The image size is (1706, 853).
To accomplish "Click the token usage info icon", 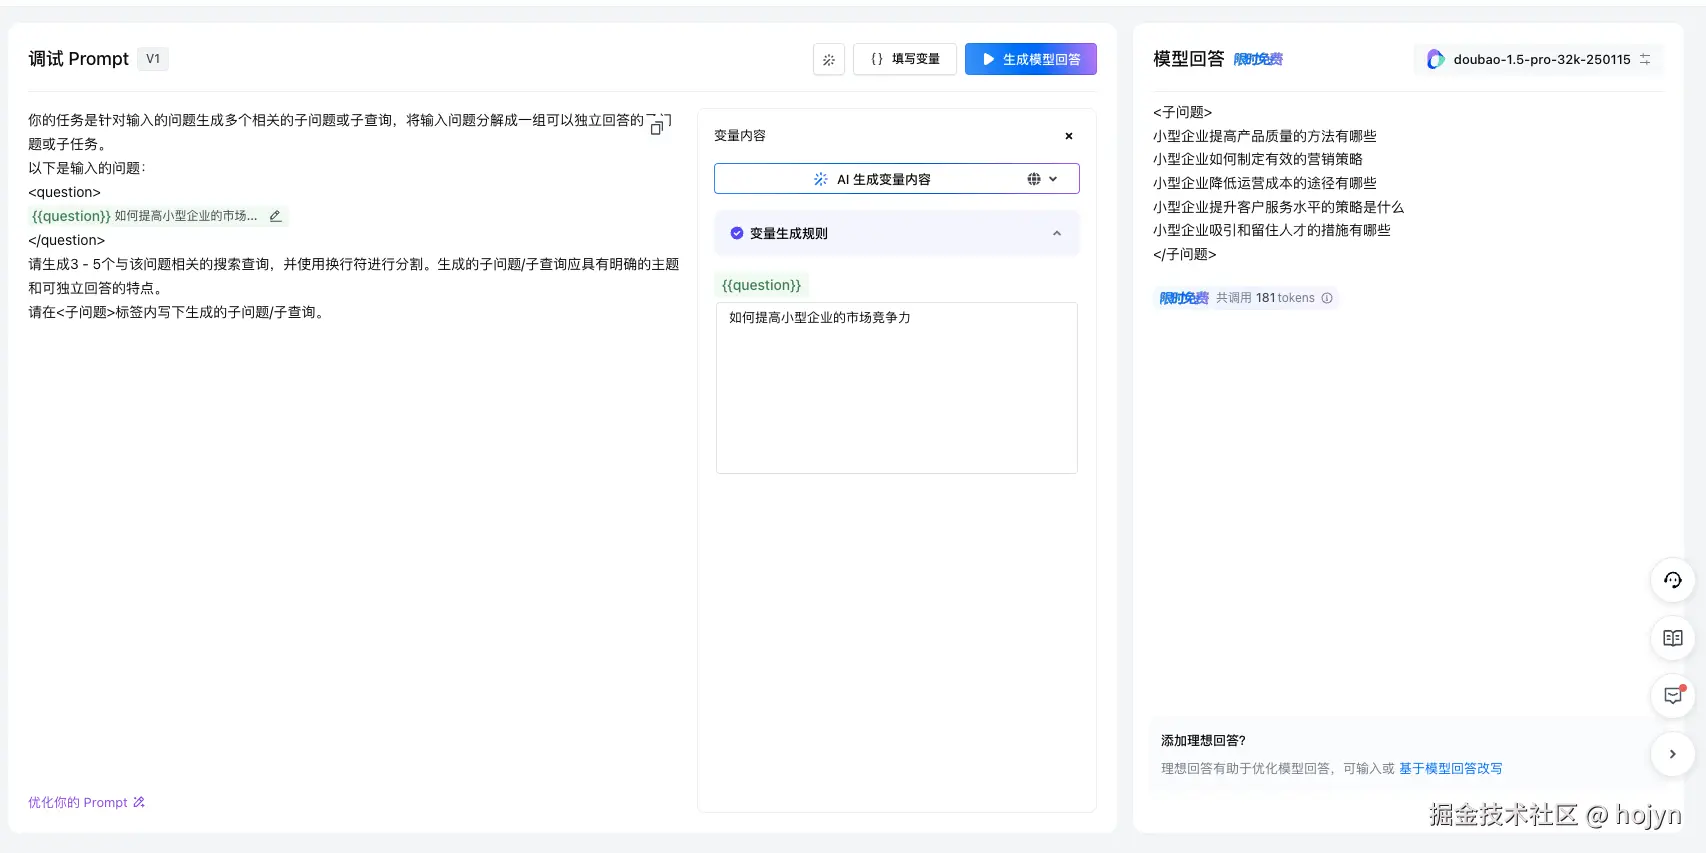I will point(1327,298).
